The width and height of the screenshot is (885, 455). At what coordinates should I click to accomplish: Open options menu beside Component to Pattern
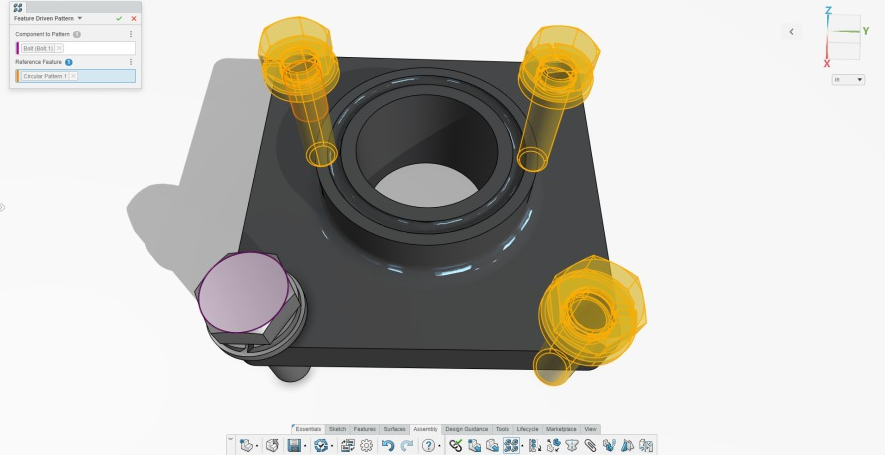click(x=131, y=34)
